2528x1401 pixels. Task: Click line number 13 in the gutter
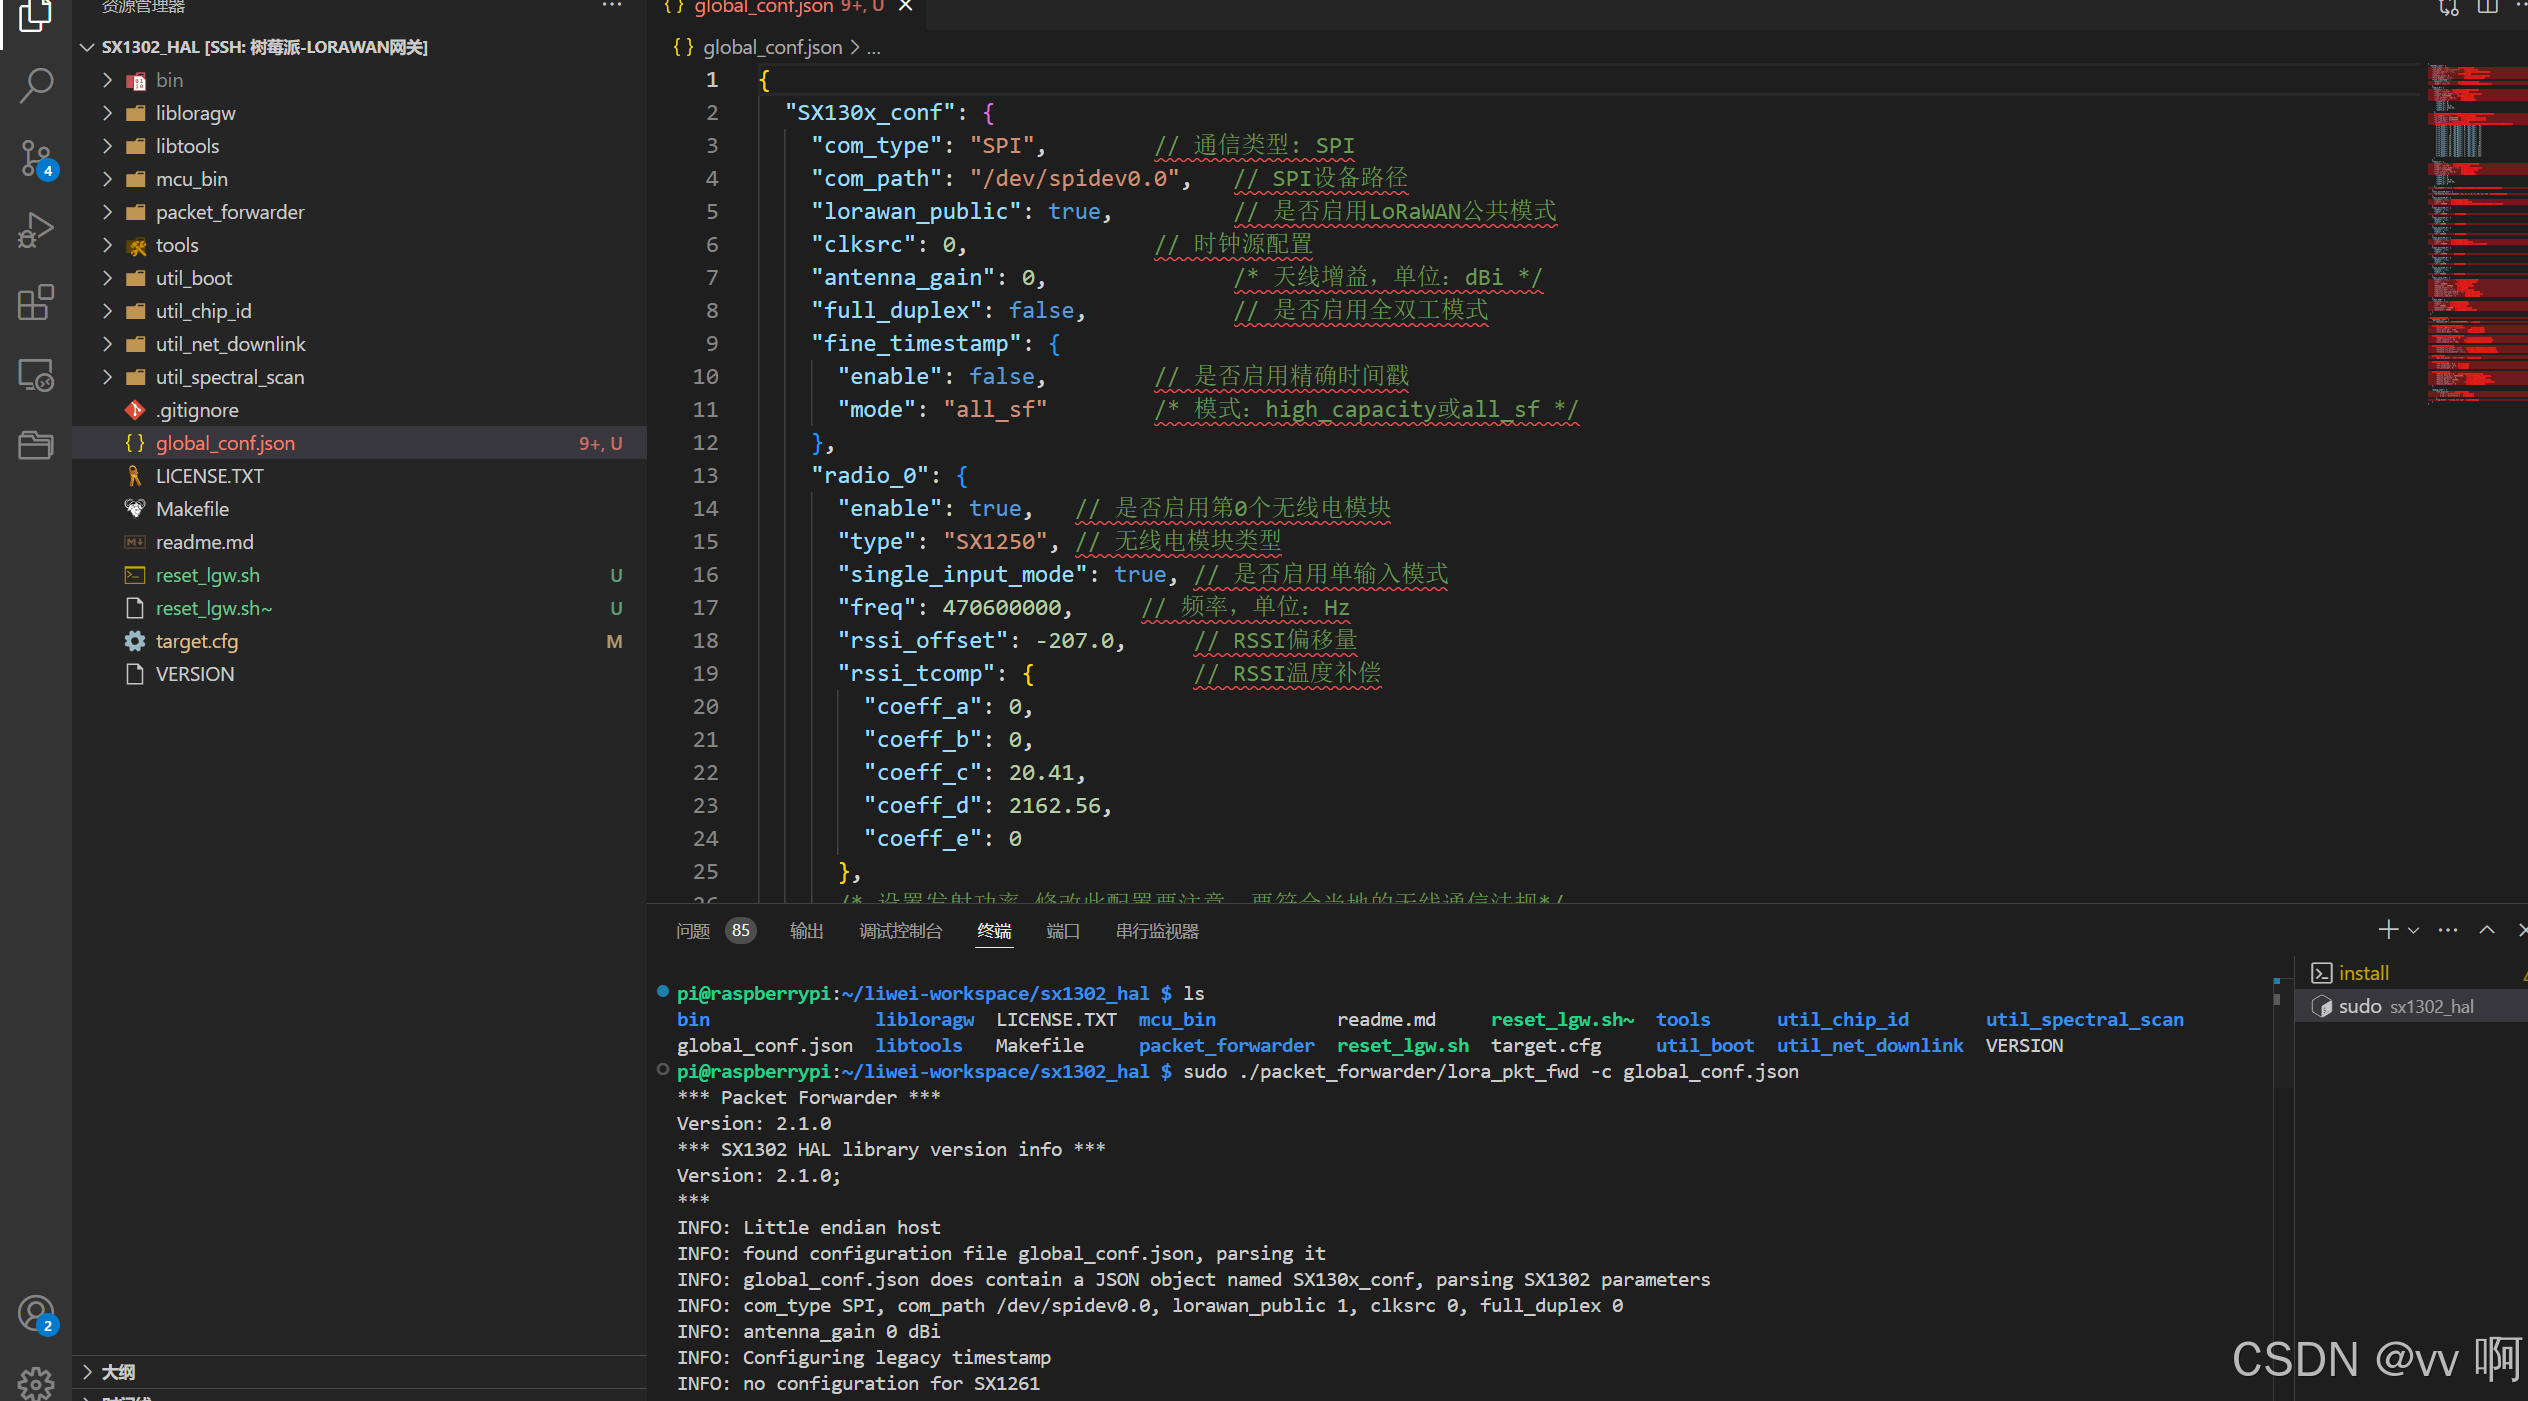[x=706, y=475]
